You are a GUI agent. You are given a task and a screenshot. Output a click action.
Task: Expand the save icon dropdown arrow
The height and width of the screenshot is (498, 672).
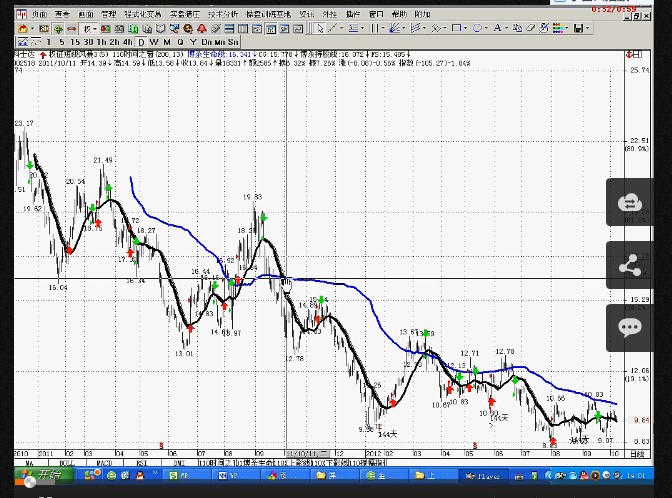coord(588,29)
